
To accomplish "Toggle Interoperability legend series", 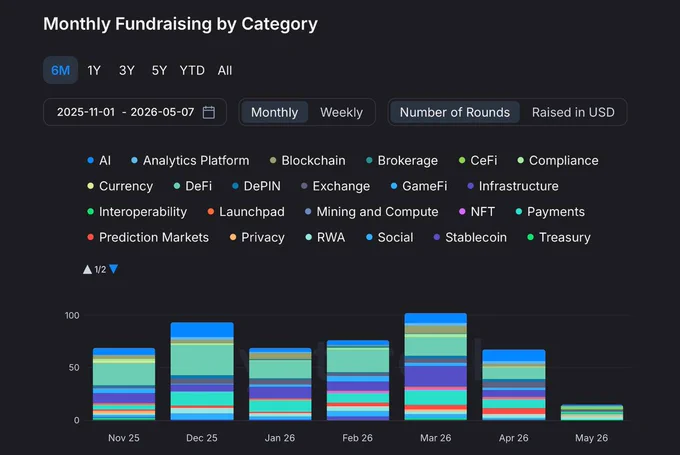I will (137, 212).
